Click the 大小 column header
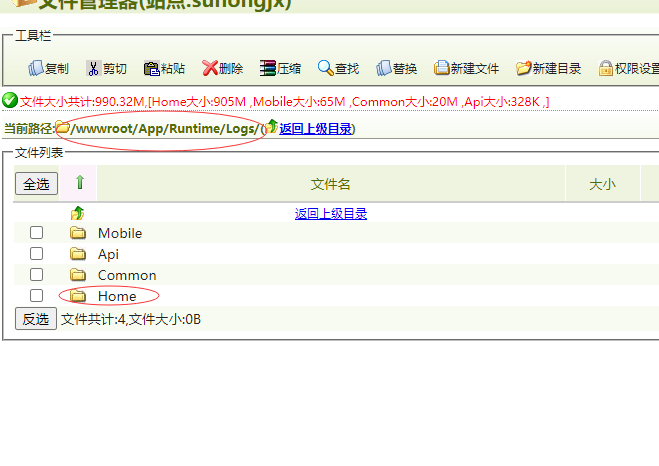This screenshot has height=466, width=659. click(602, 184)
